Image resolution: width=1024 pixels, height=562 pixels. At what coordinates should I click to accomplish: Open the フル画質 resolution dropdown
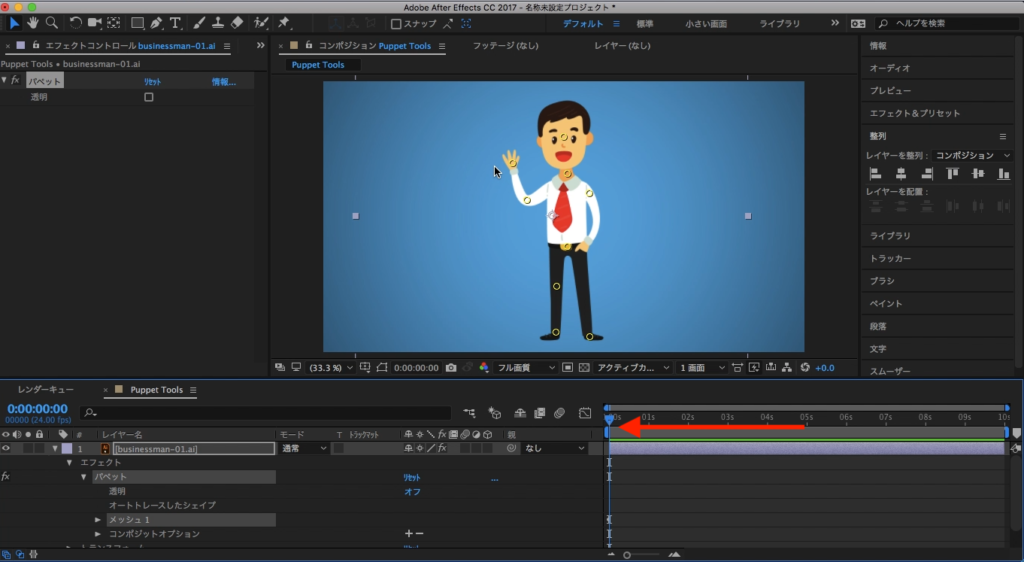[x=526, y=368]
